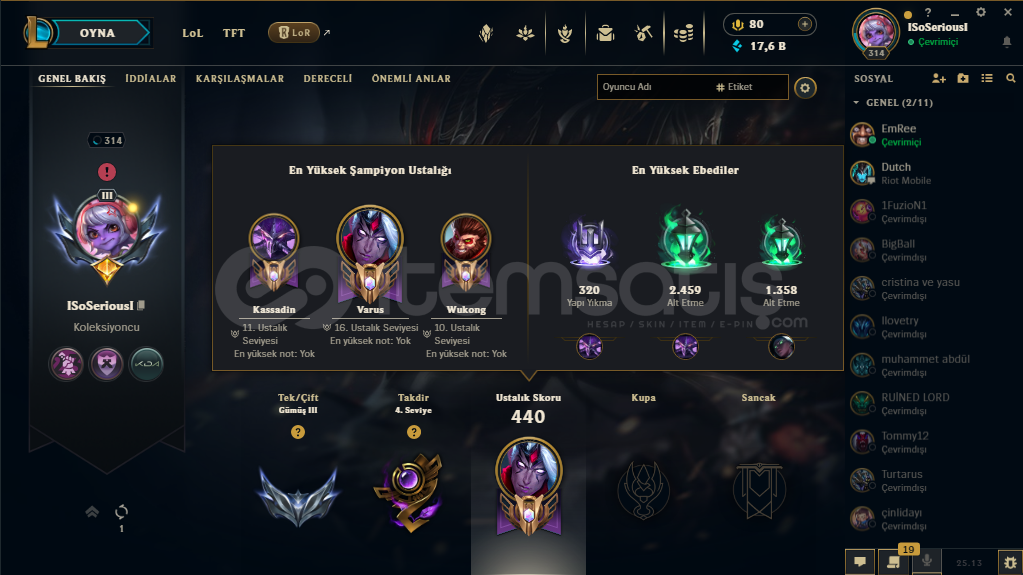Screen dimensions: 1023x575
Task: Open the friend list view options icon
Action: tap(986, 78)
